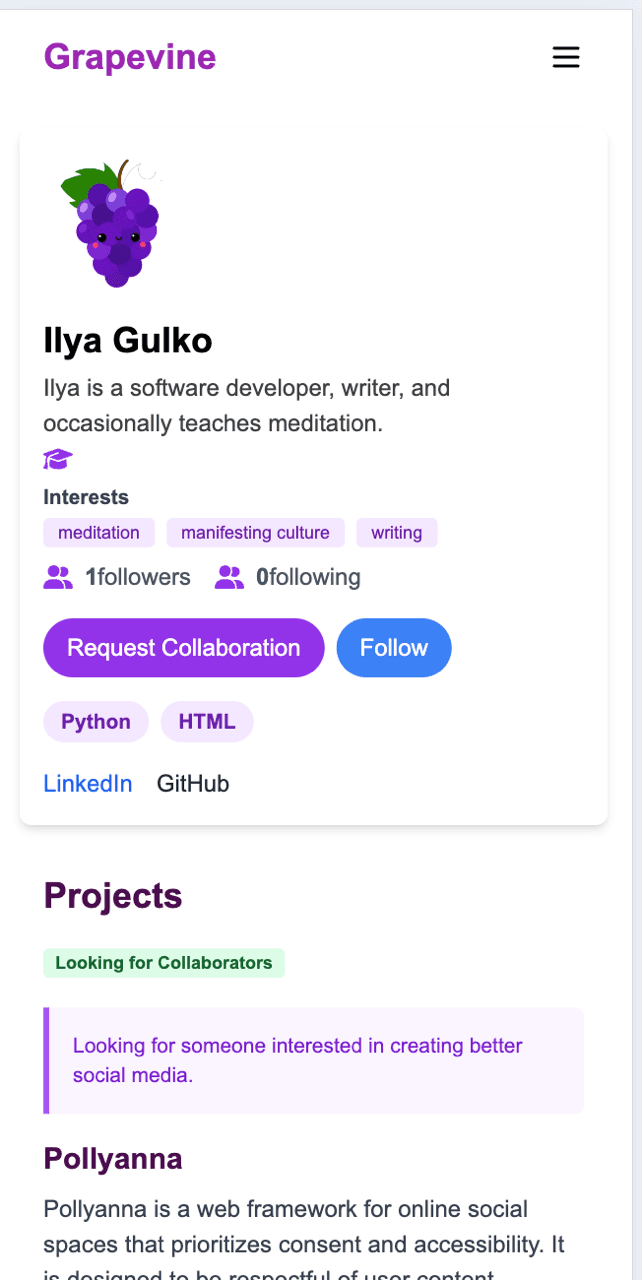Open the GitHub profile link

(193, 784)
